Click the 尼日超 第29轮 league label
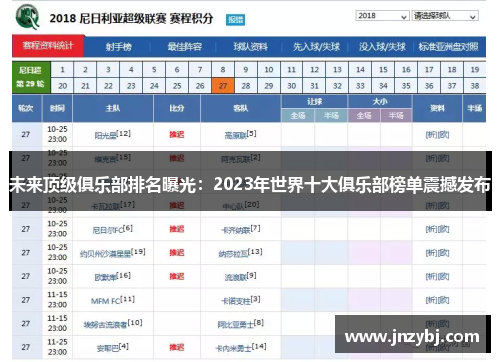The image size is (500, 362). tap(31, 77)
